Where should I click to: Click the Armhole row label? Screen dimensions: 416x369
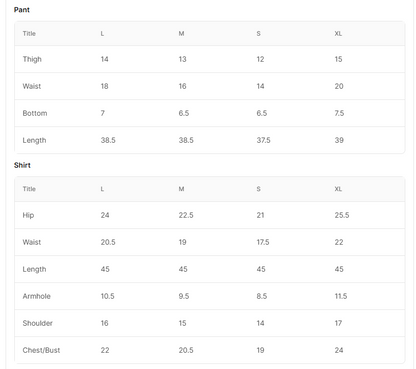[x=36, y=296]
